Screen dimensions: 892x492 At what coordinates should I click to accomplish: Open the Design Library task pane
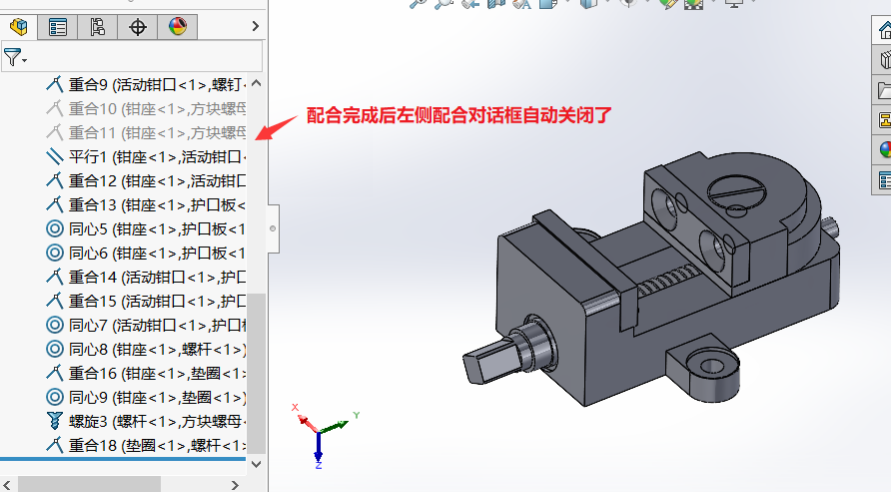click(x=884, y=60)
